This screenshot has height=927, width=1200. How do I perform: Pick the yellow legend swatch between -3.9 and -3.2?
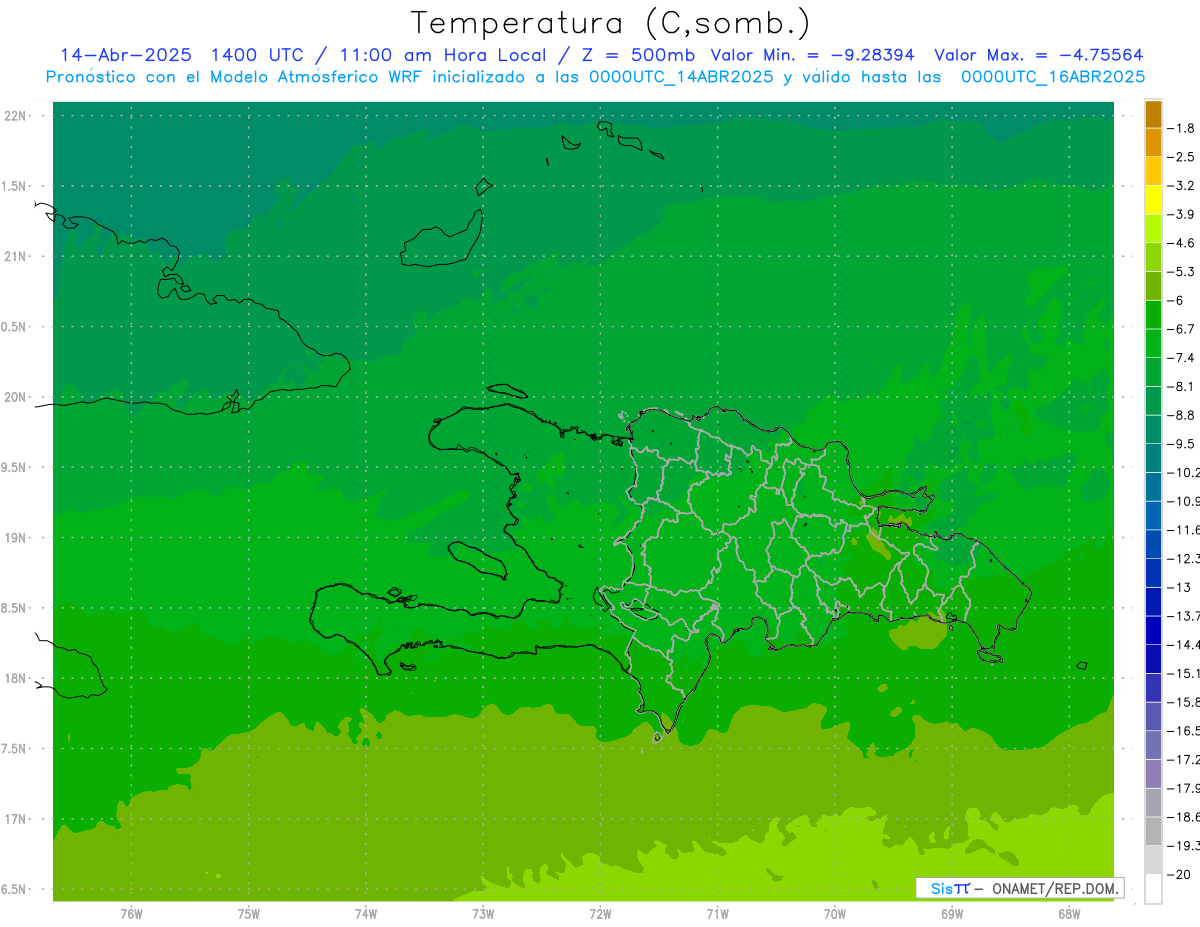coord(1153,199)
